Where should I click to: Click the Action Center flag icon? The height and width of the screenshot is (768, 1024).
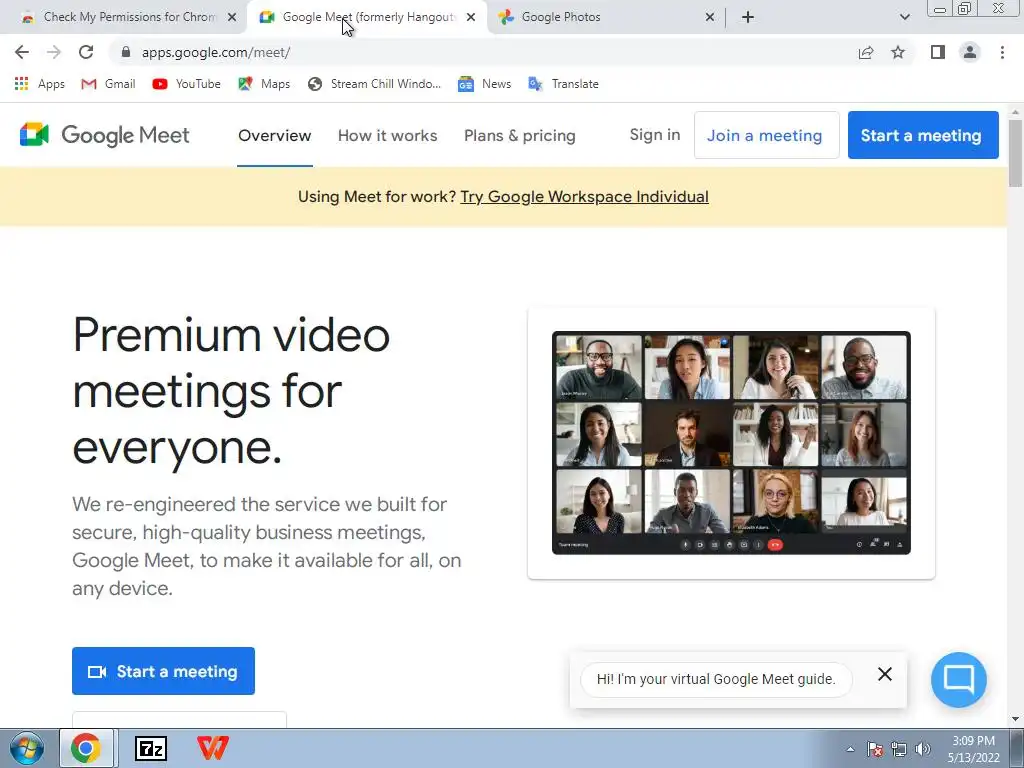pos(874,749)
